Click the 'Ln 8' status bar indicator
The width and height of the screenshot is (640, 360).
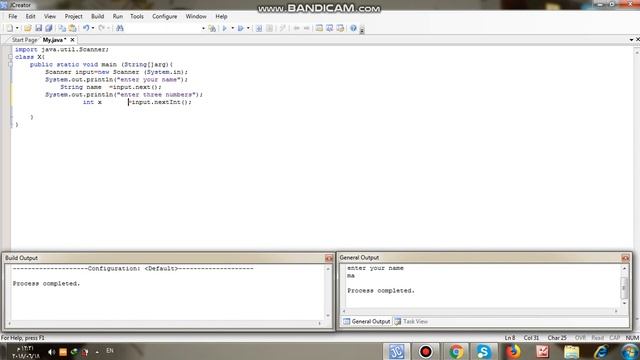(510, 338)
